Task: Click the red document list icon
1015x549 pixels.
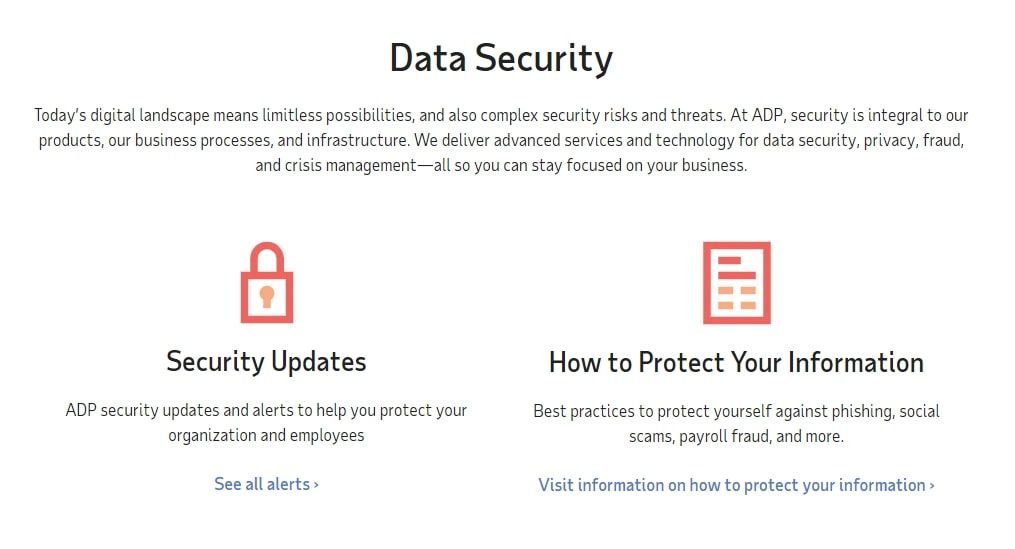Action: tap(736, 283)
